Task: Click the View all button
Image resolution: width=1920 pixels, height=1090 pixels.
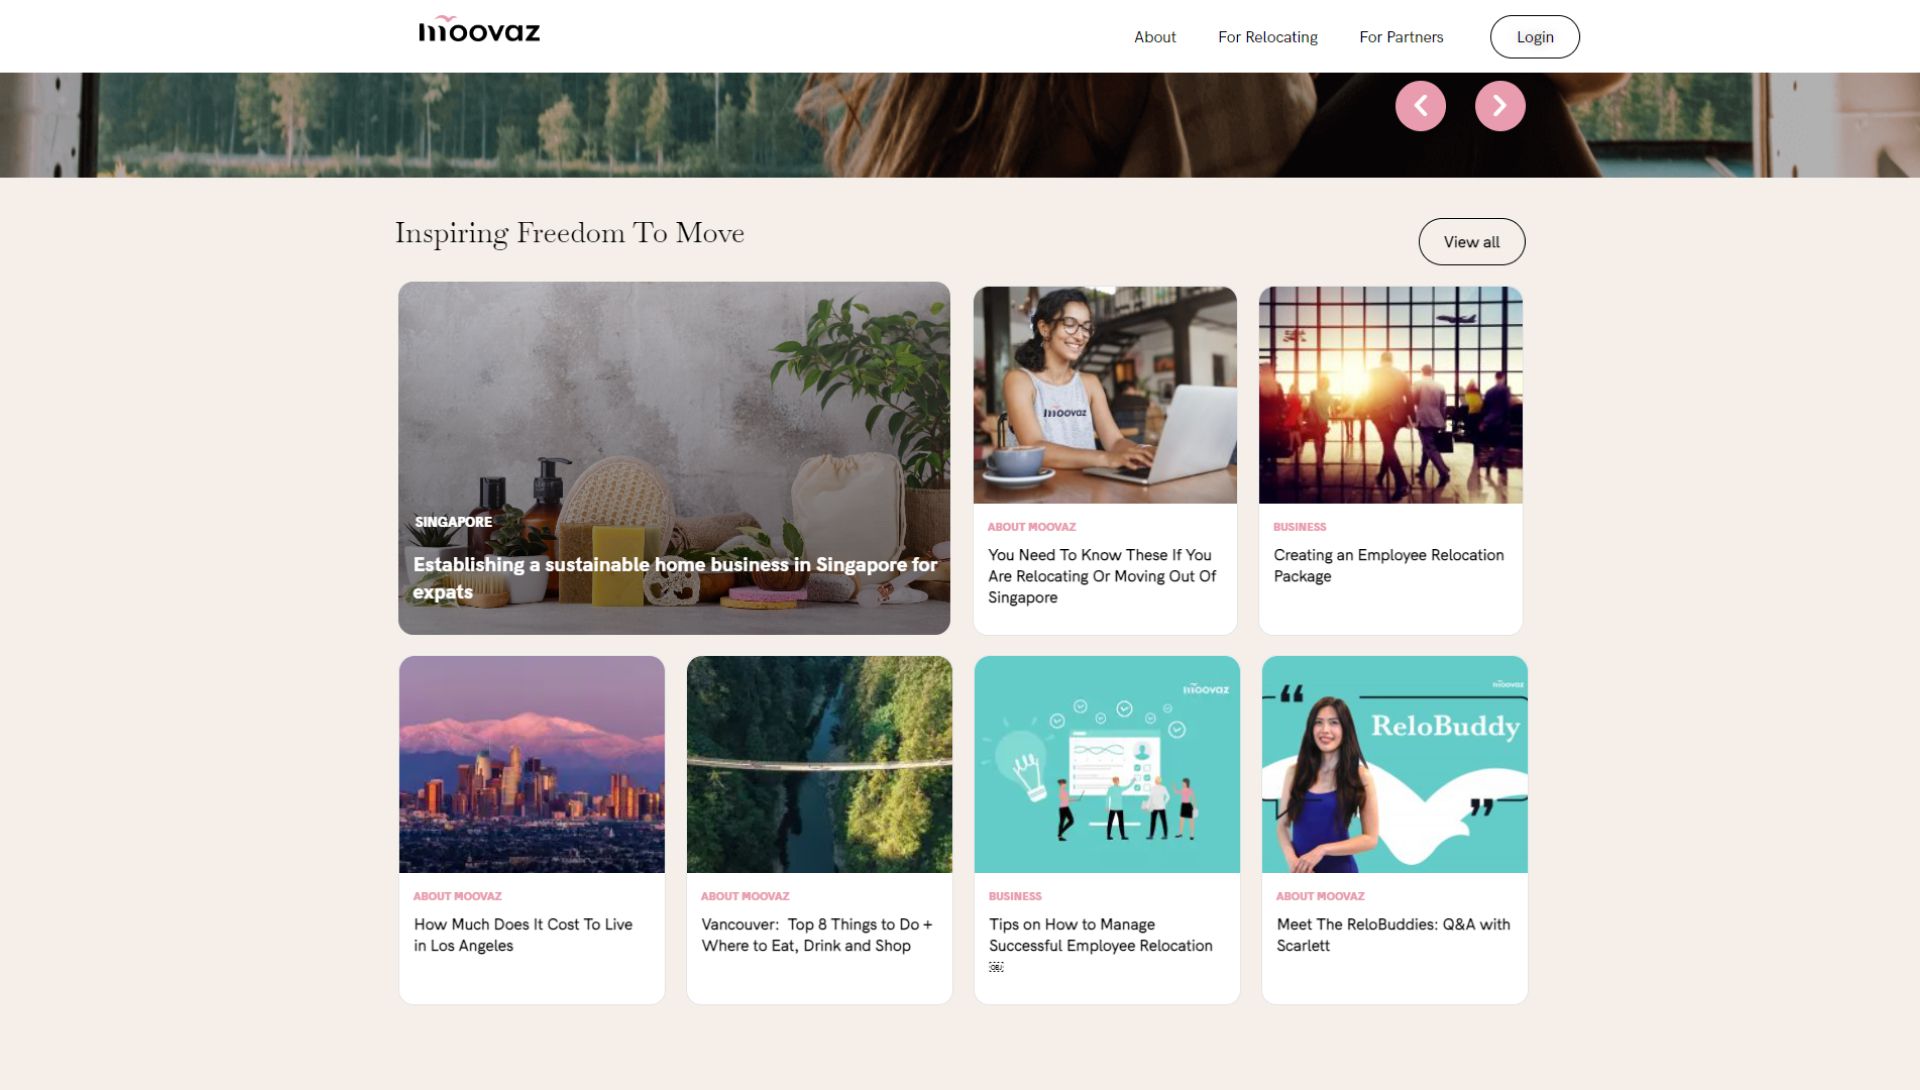Action: coord(1471,242)
